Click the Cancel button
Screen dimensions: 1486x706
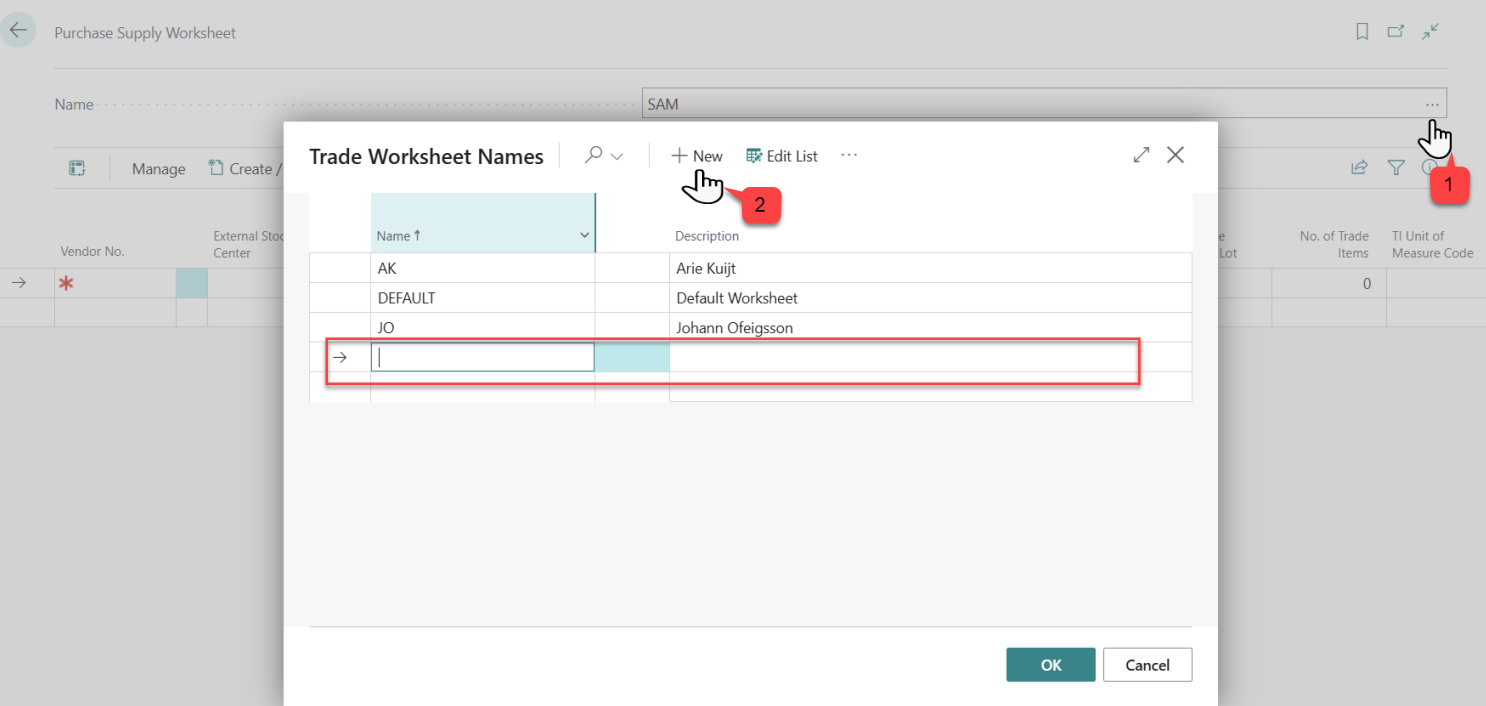1147,665
